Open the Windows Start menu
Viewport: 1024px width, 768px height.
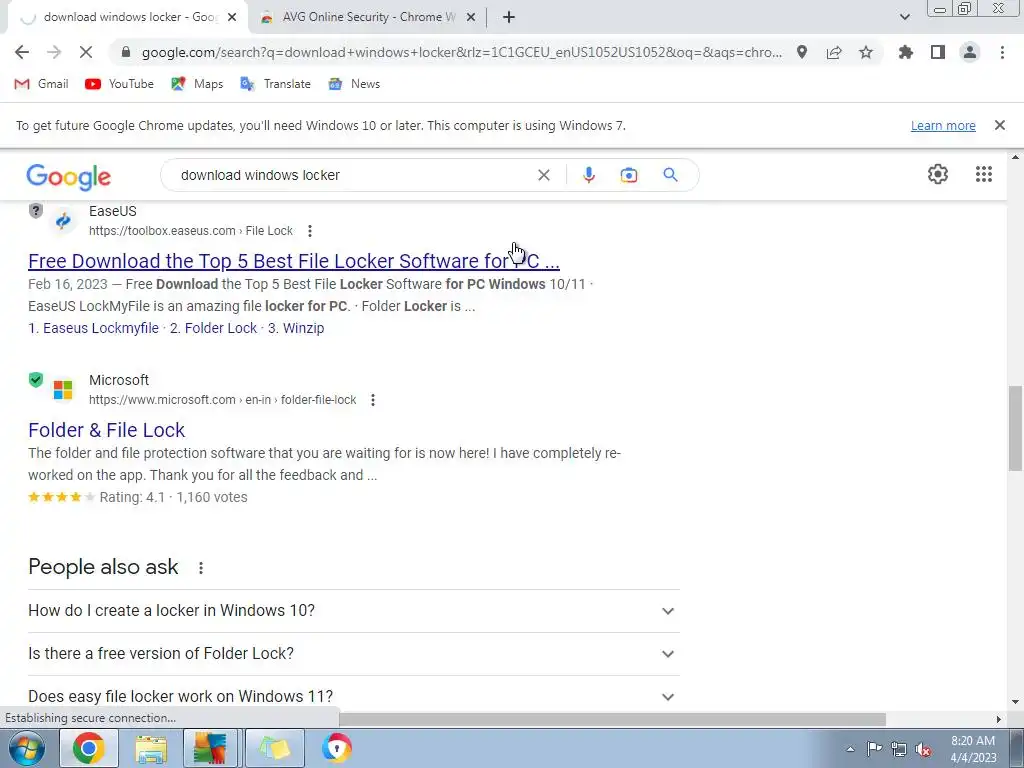click(27, 748)
